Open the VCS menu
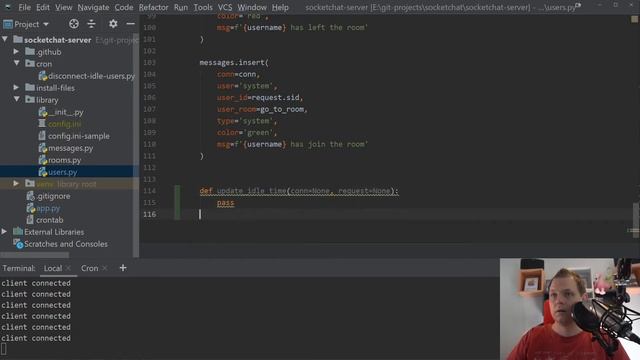Screen dimensions: 640x360 click(225, 7)
